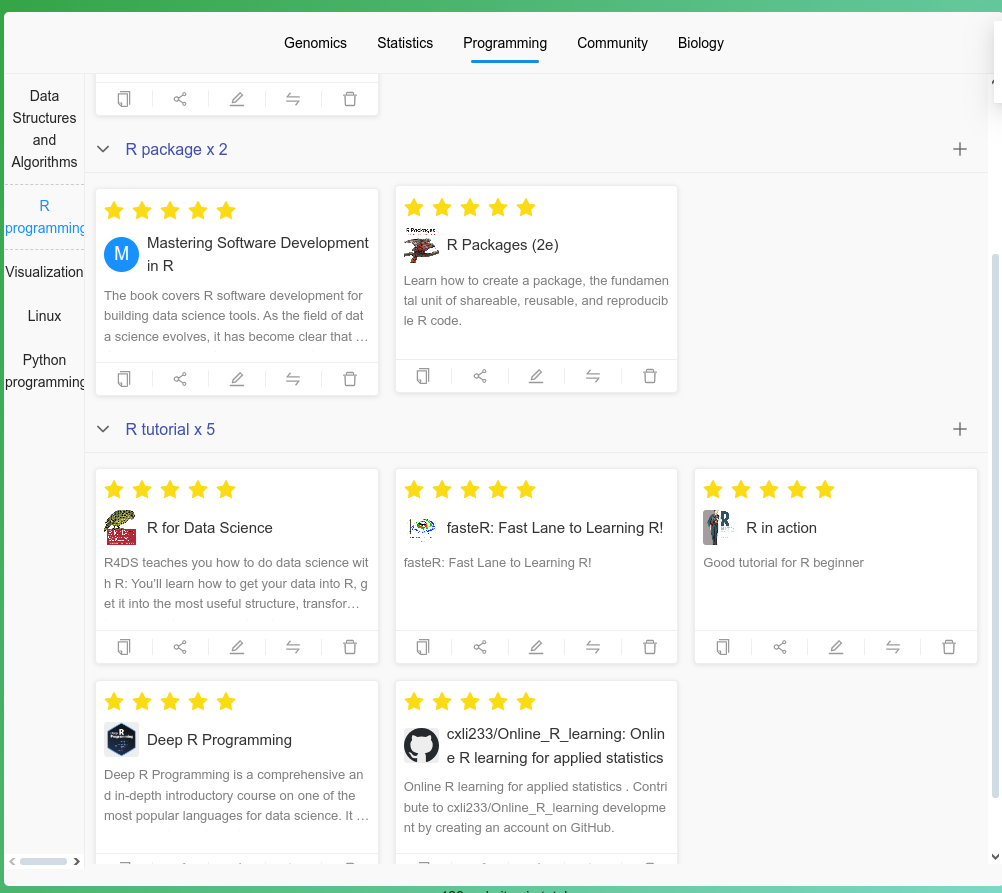The width and height of the screenshot is (1002, 893).
Task: Open the Deep R Programming title
Action: point(219,740)
